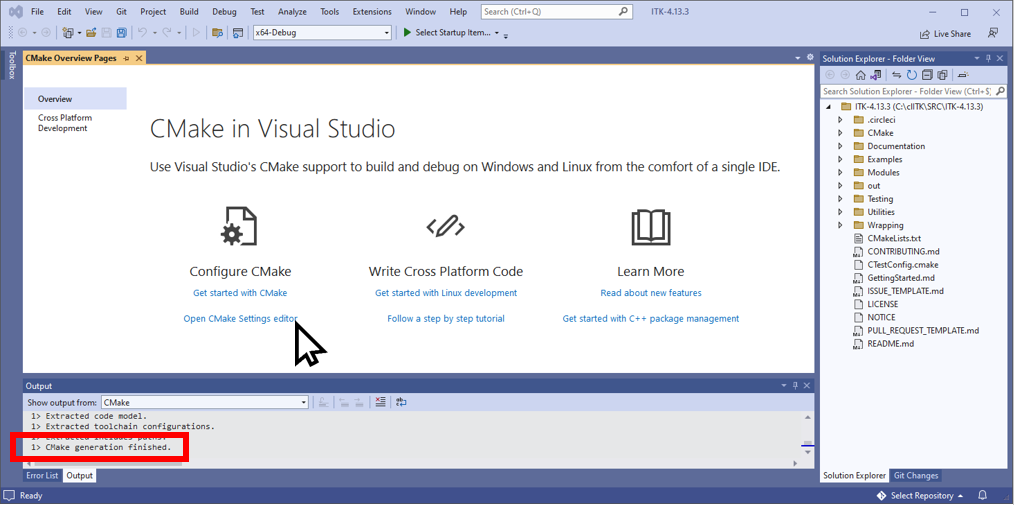Close the CMake Overview Pages tab

point(138,58)
